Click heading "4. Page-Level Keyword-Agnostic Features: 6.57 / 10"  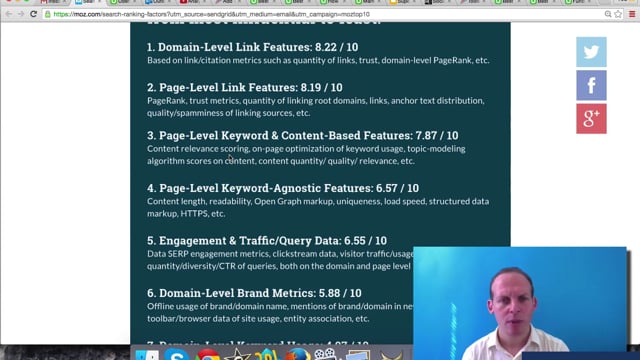(x=283, y=188)
